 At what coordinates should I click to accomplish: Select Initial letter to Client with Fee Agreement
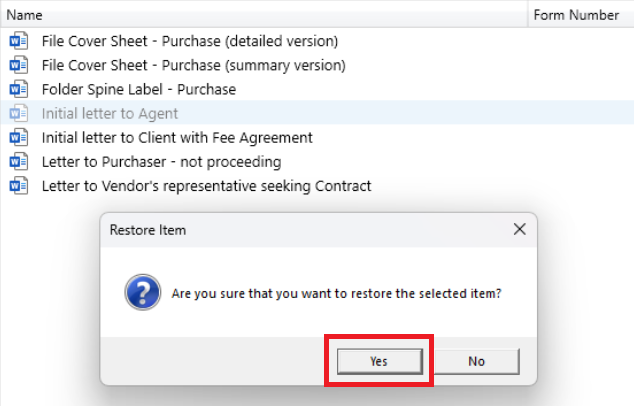(x=177, y=137)
